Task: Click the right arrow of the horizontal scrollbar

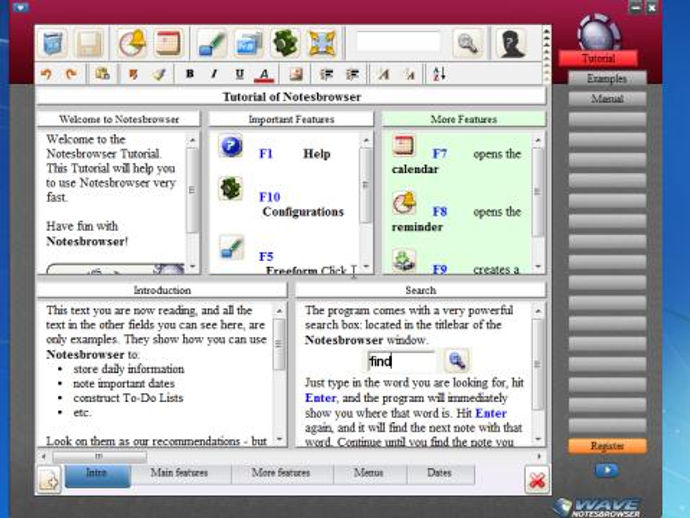Action: coord(539,456)
